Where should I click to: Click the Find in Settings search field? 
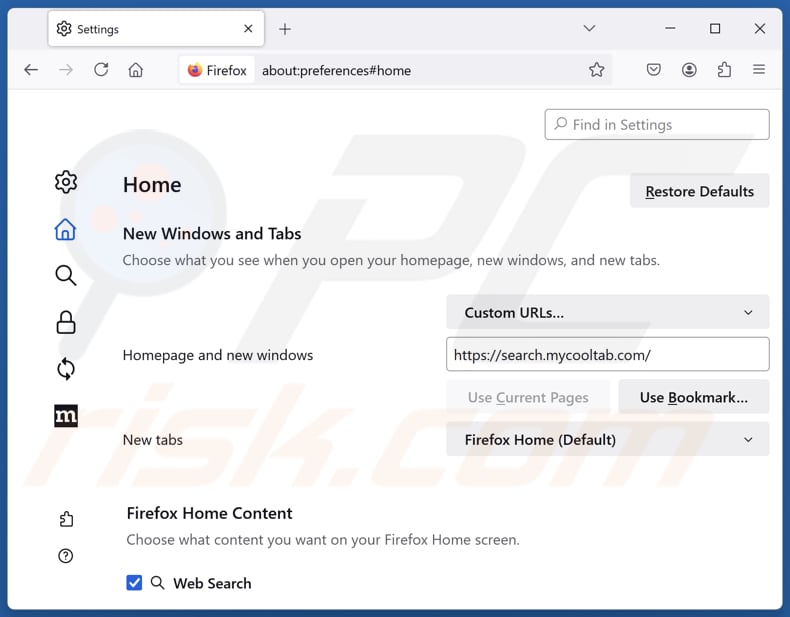[656, 124]
